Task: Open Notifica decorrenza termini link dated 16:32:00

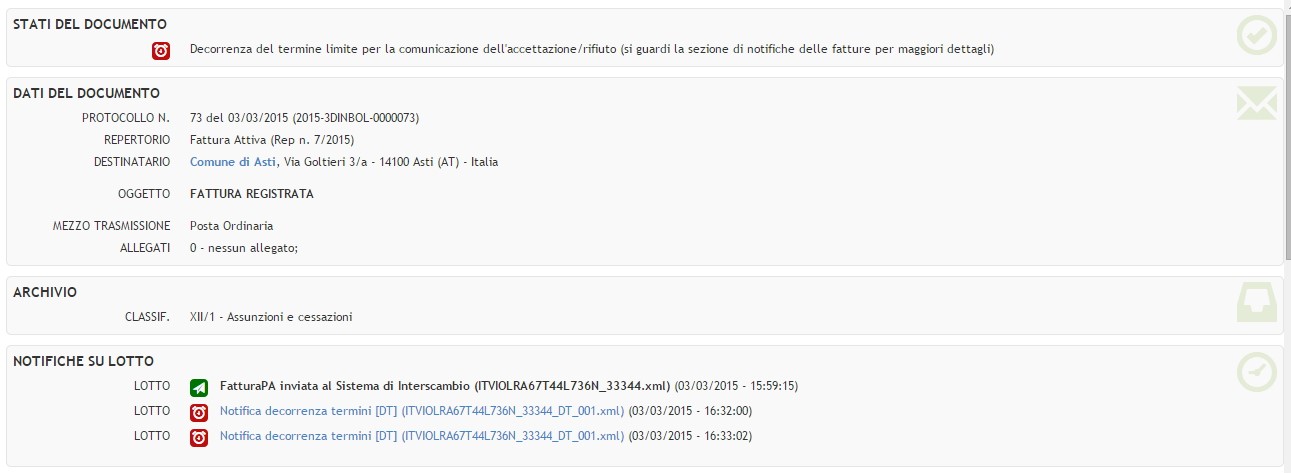Action: tap(422, 411)
